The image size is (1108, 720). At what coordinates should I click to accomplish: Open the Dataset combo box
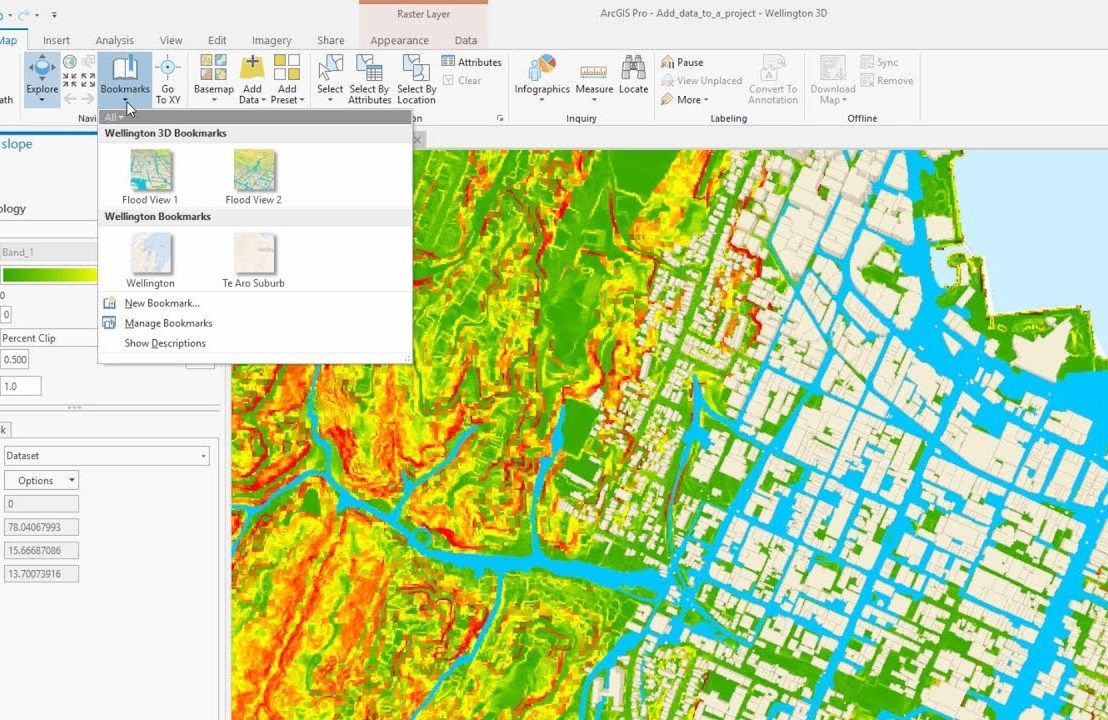106,455
